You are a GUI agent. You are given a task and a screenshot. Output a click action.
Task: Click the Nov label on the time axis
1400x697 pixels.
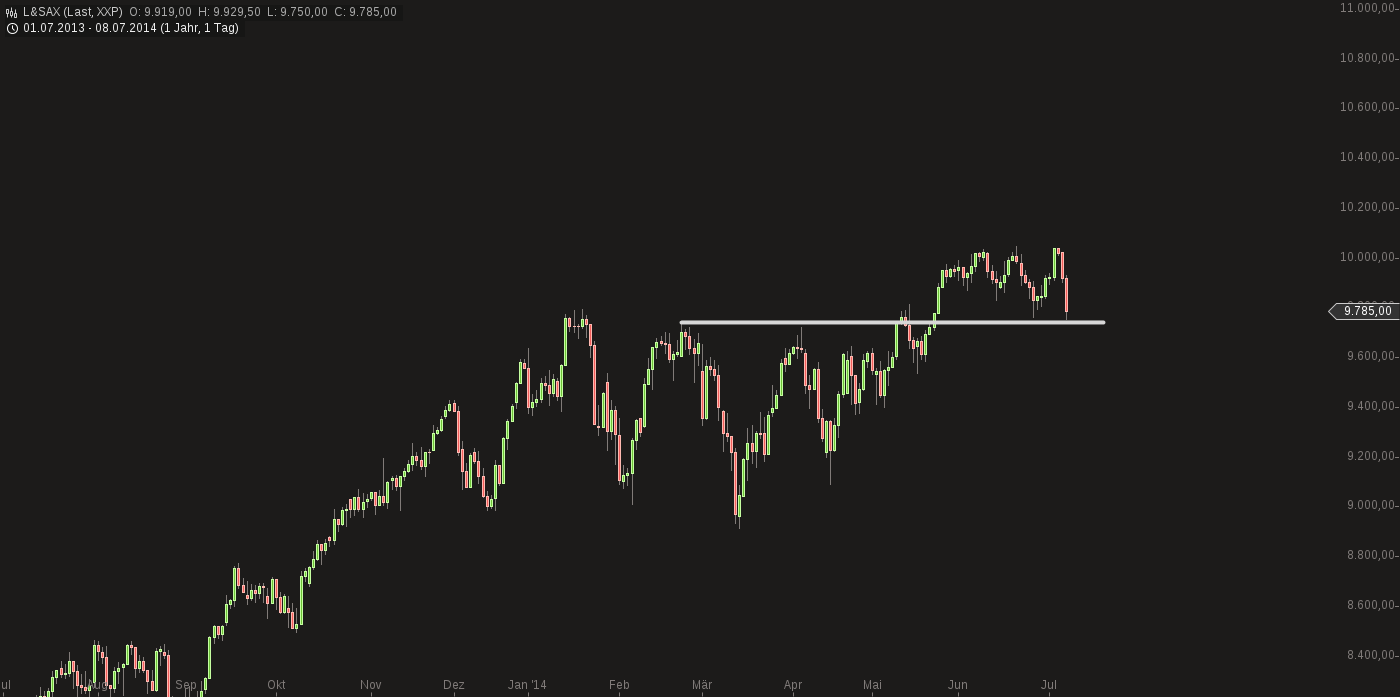point(371,685)
